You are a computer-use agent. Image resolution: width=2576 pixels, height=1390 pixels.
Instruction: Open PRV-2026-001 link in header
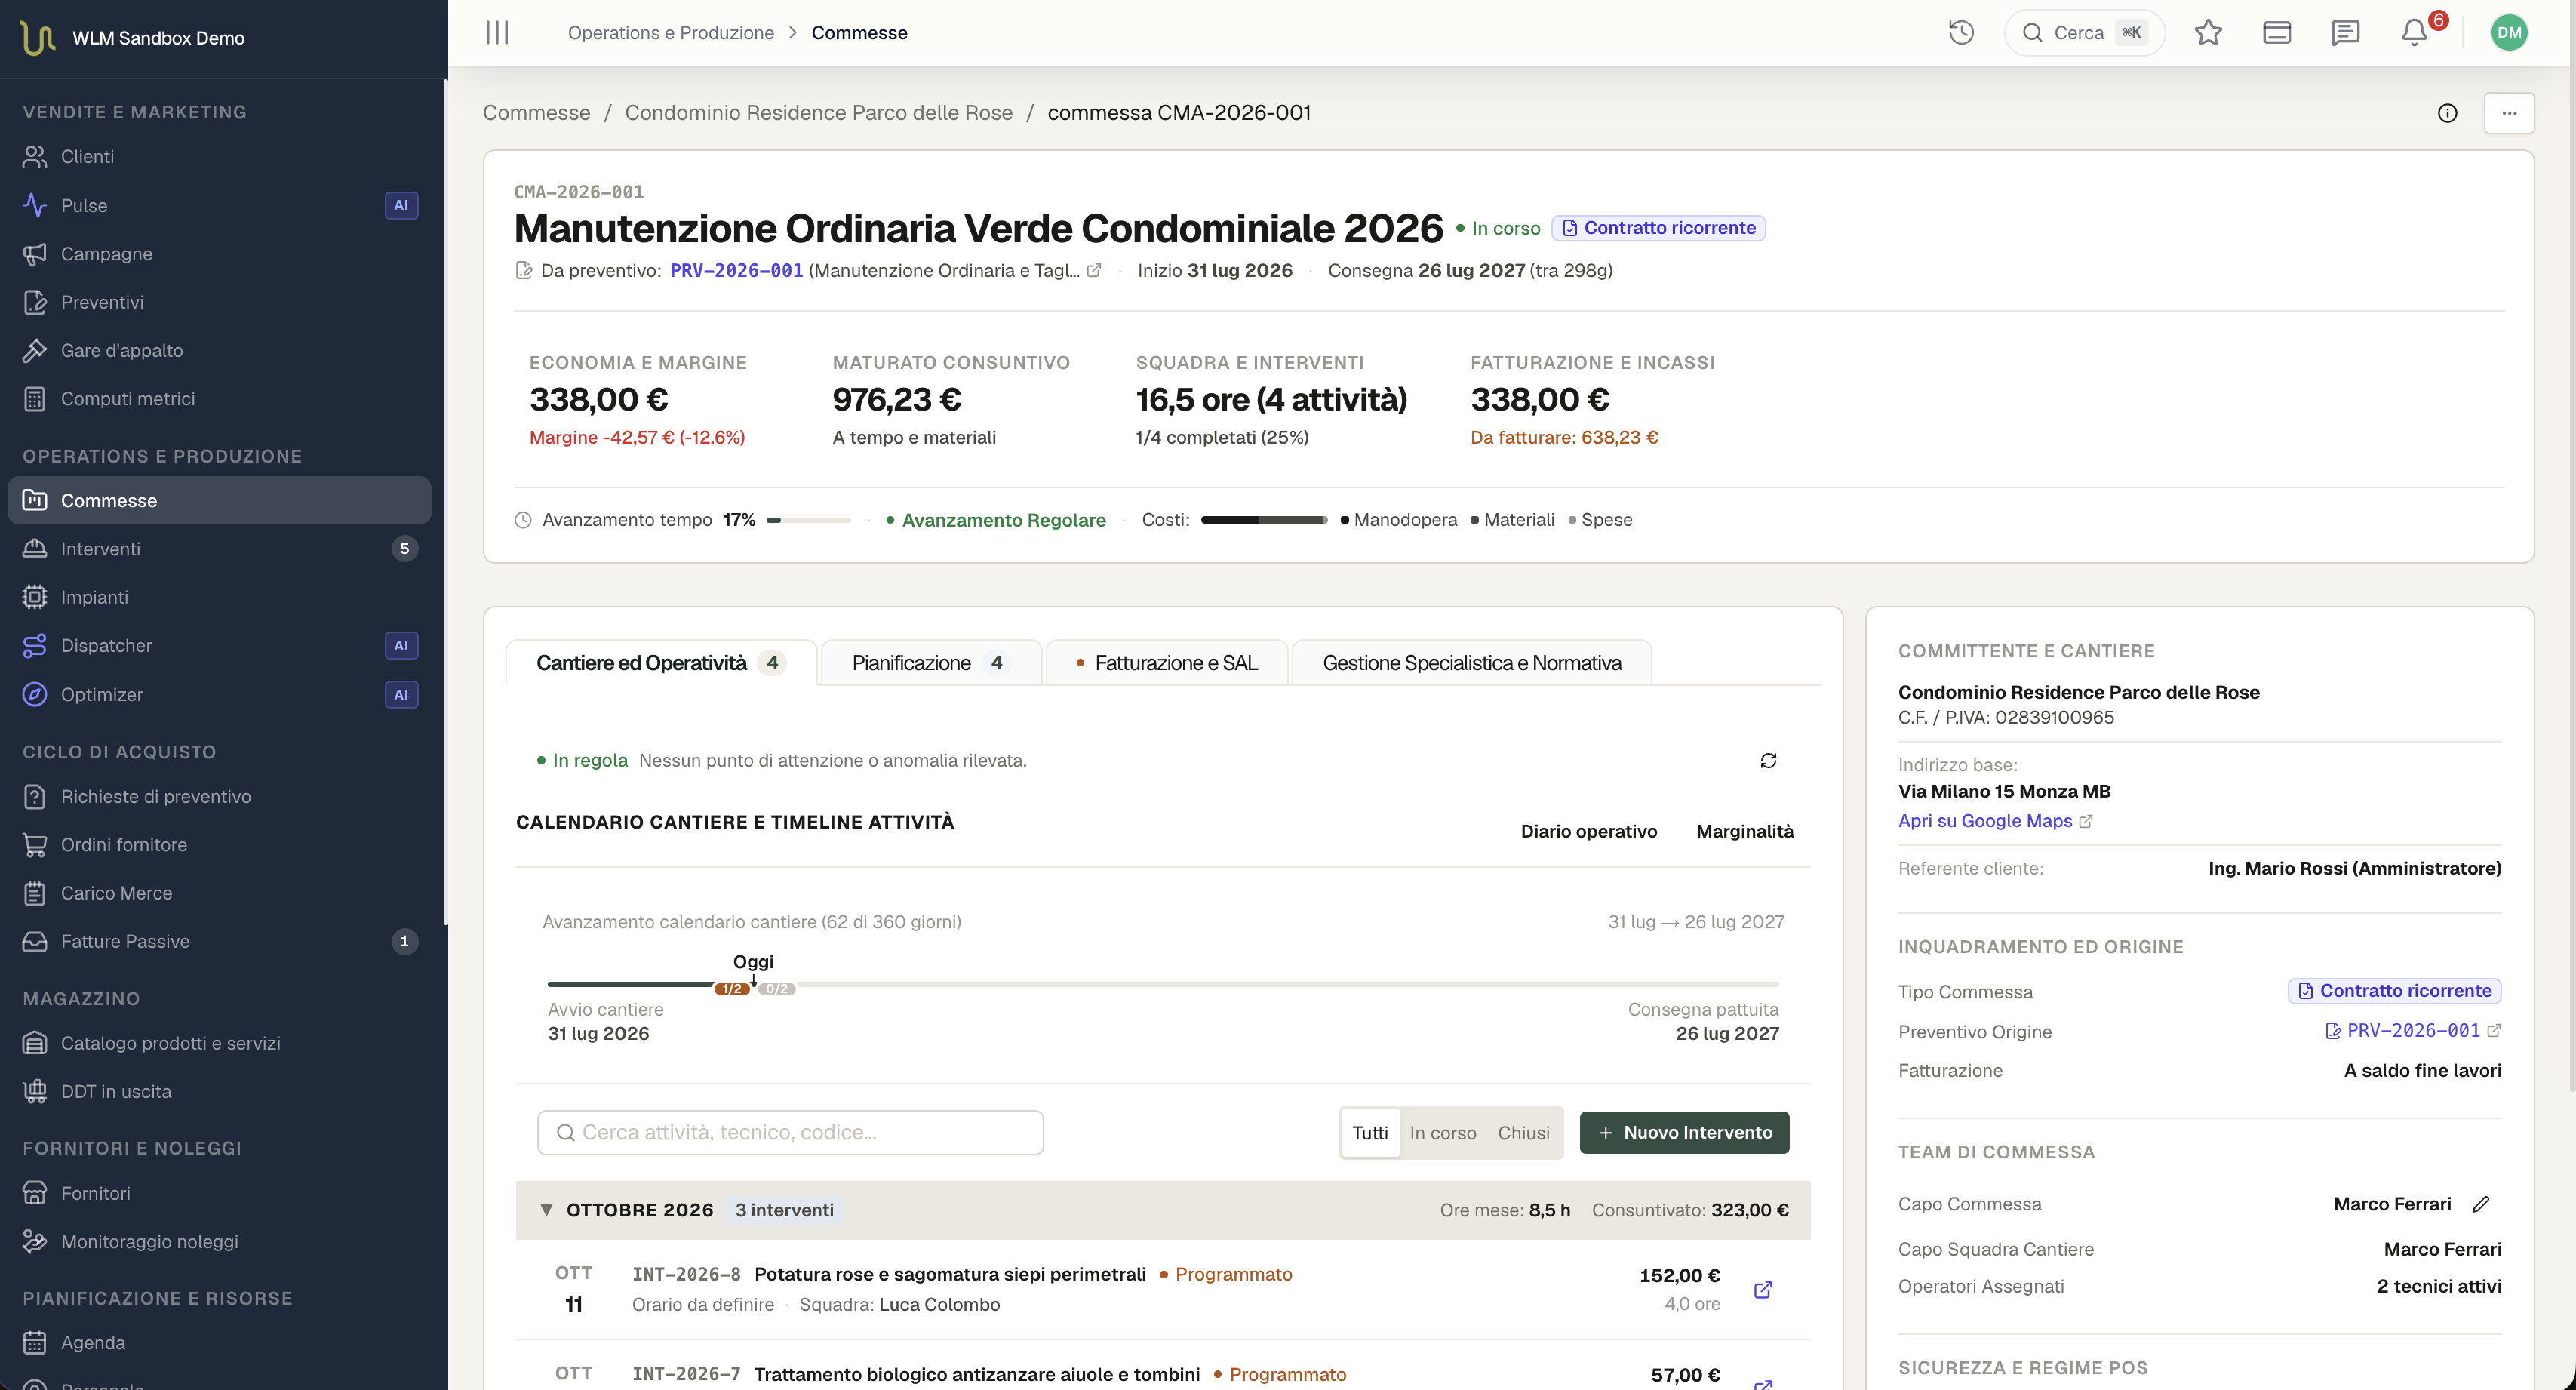[736, 270]
